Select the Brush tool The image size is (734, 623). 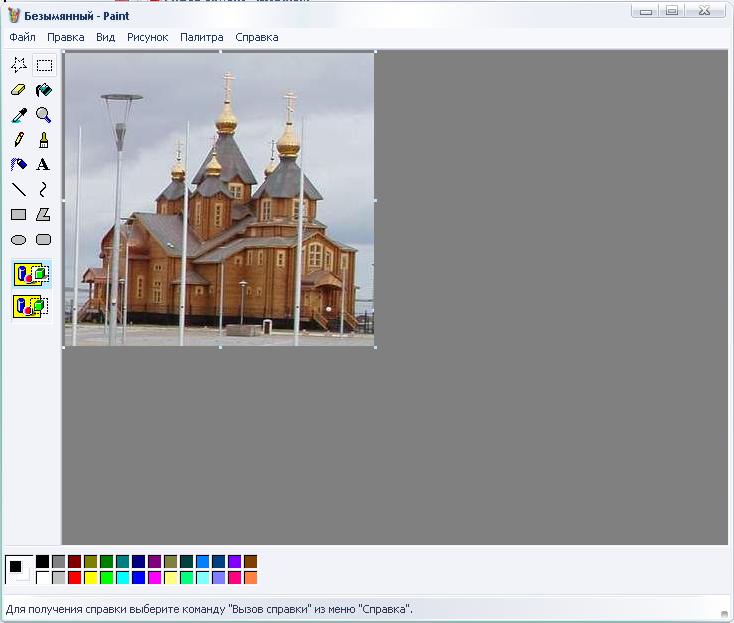point(44,140)
